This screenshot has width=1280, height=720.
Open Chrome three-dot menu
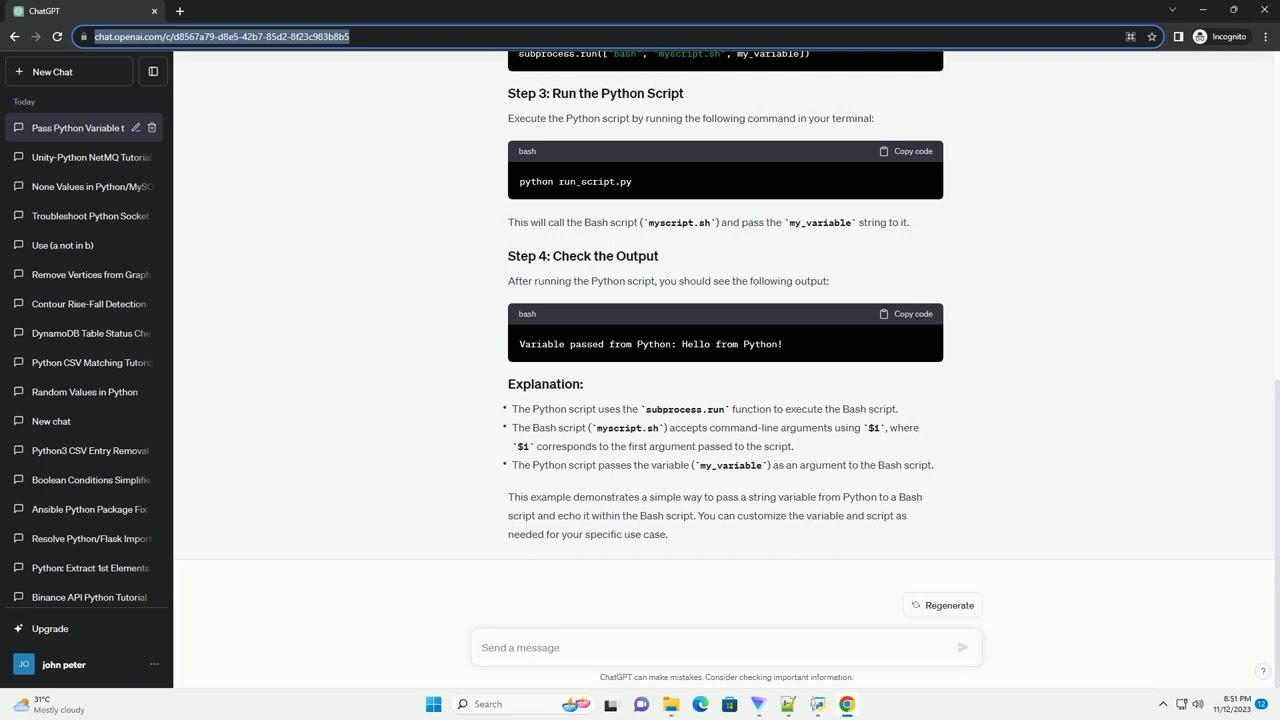(x=1265, y=37)
